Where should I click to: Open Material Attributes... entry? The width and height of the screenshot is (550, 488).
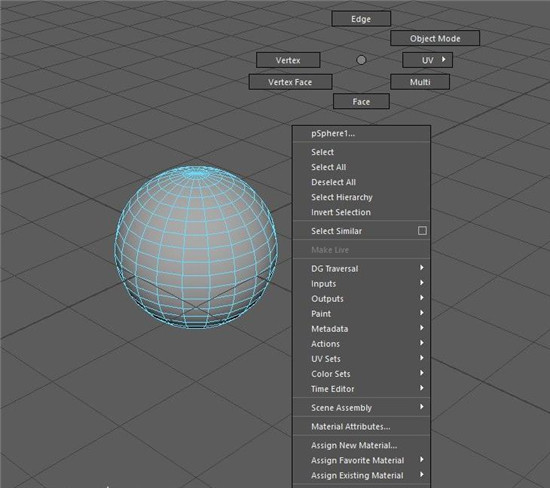[362, 427]
